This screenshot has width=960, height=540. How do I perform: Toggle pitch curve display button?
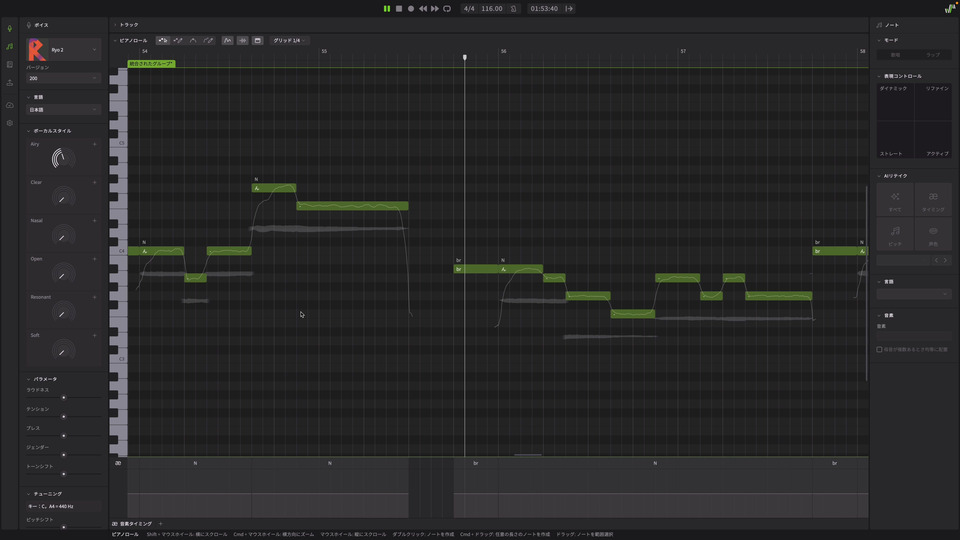click(227, 40)
